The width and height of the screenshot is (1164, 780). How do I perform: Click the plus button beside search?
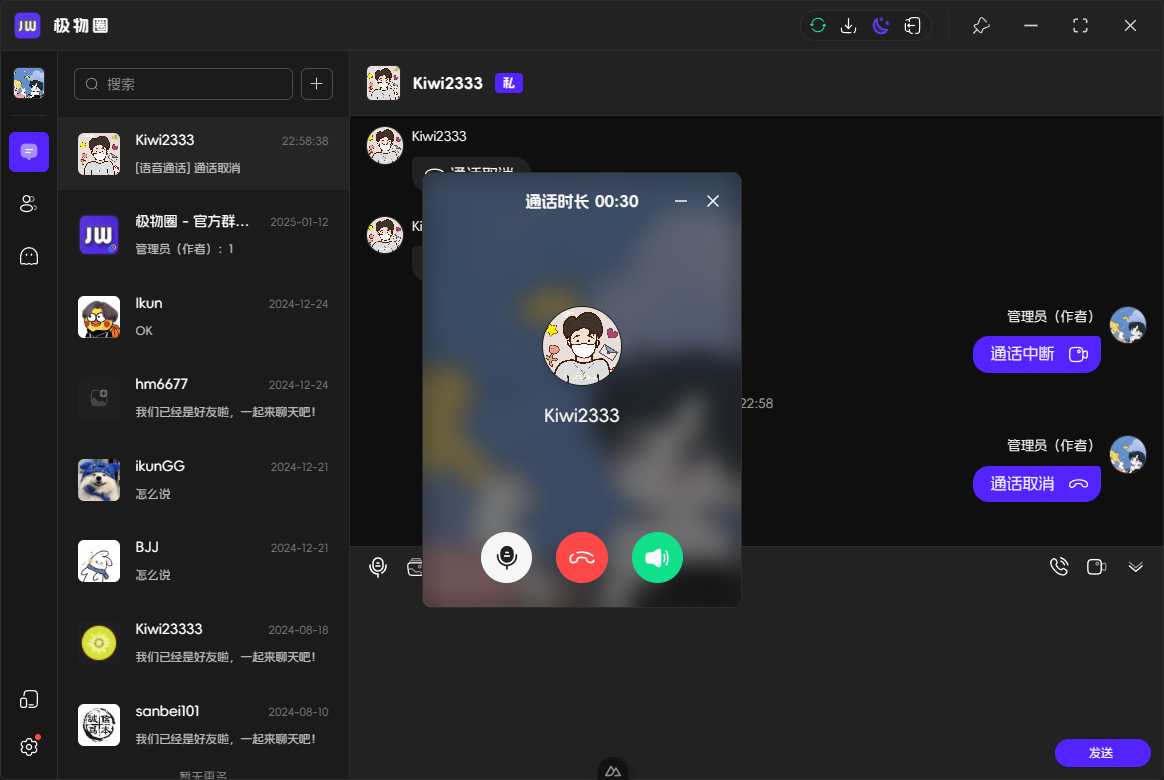317,84
